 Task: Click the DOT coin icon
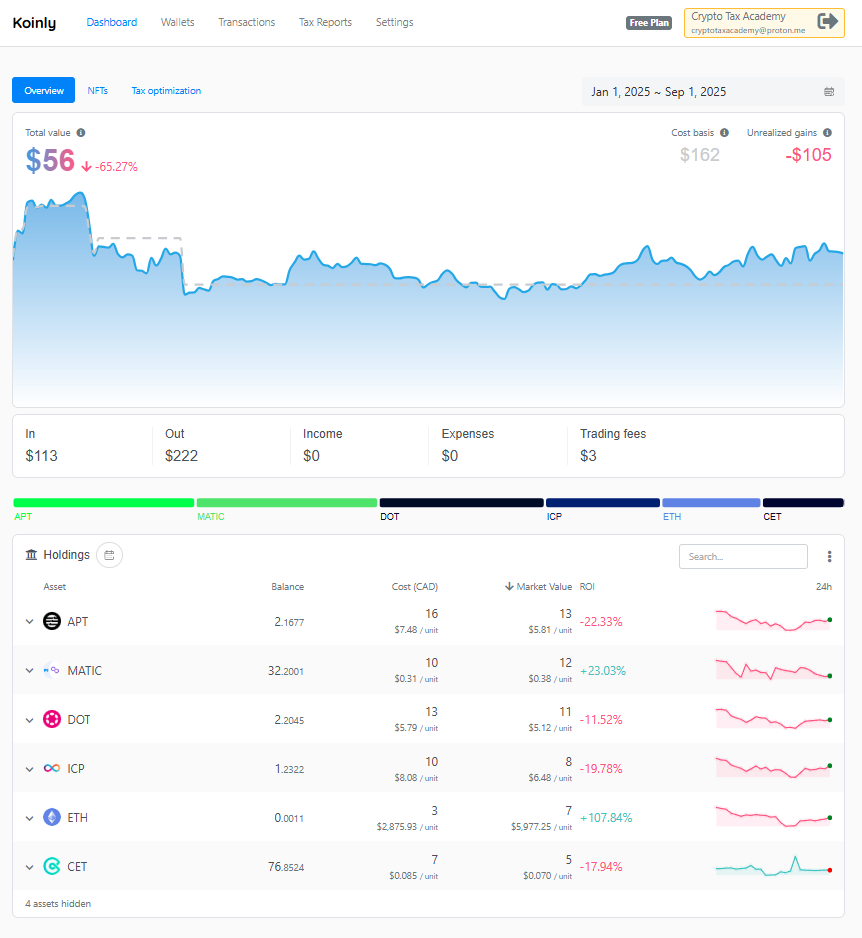coord(52,719)
